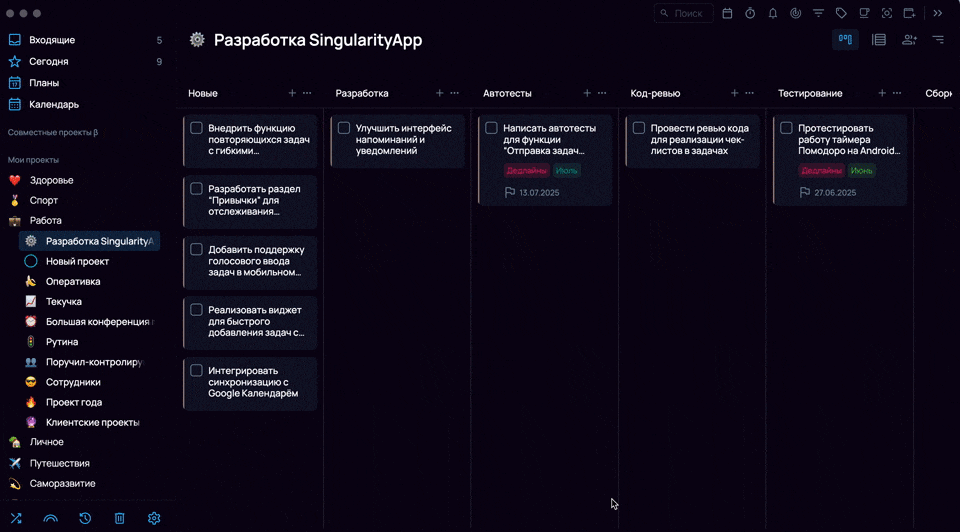Add task to Автотесты column

point(587,93)
